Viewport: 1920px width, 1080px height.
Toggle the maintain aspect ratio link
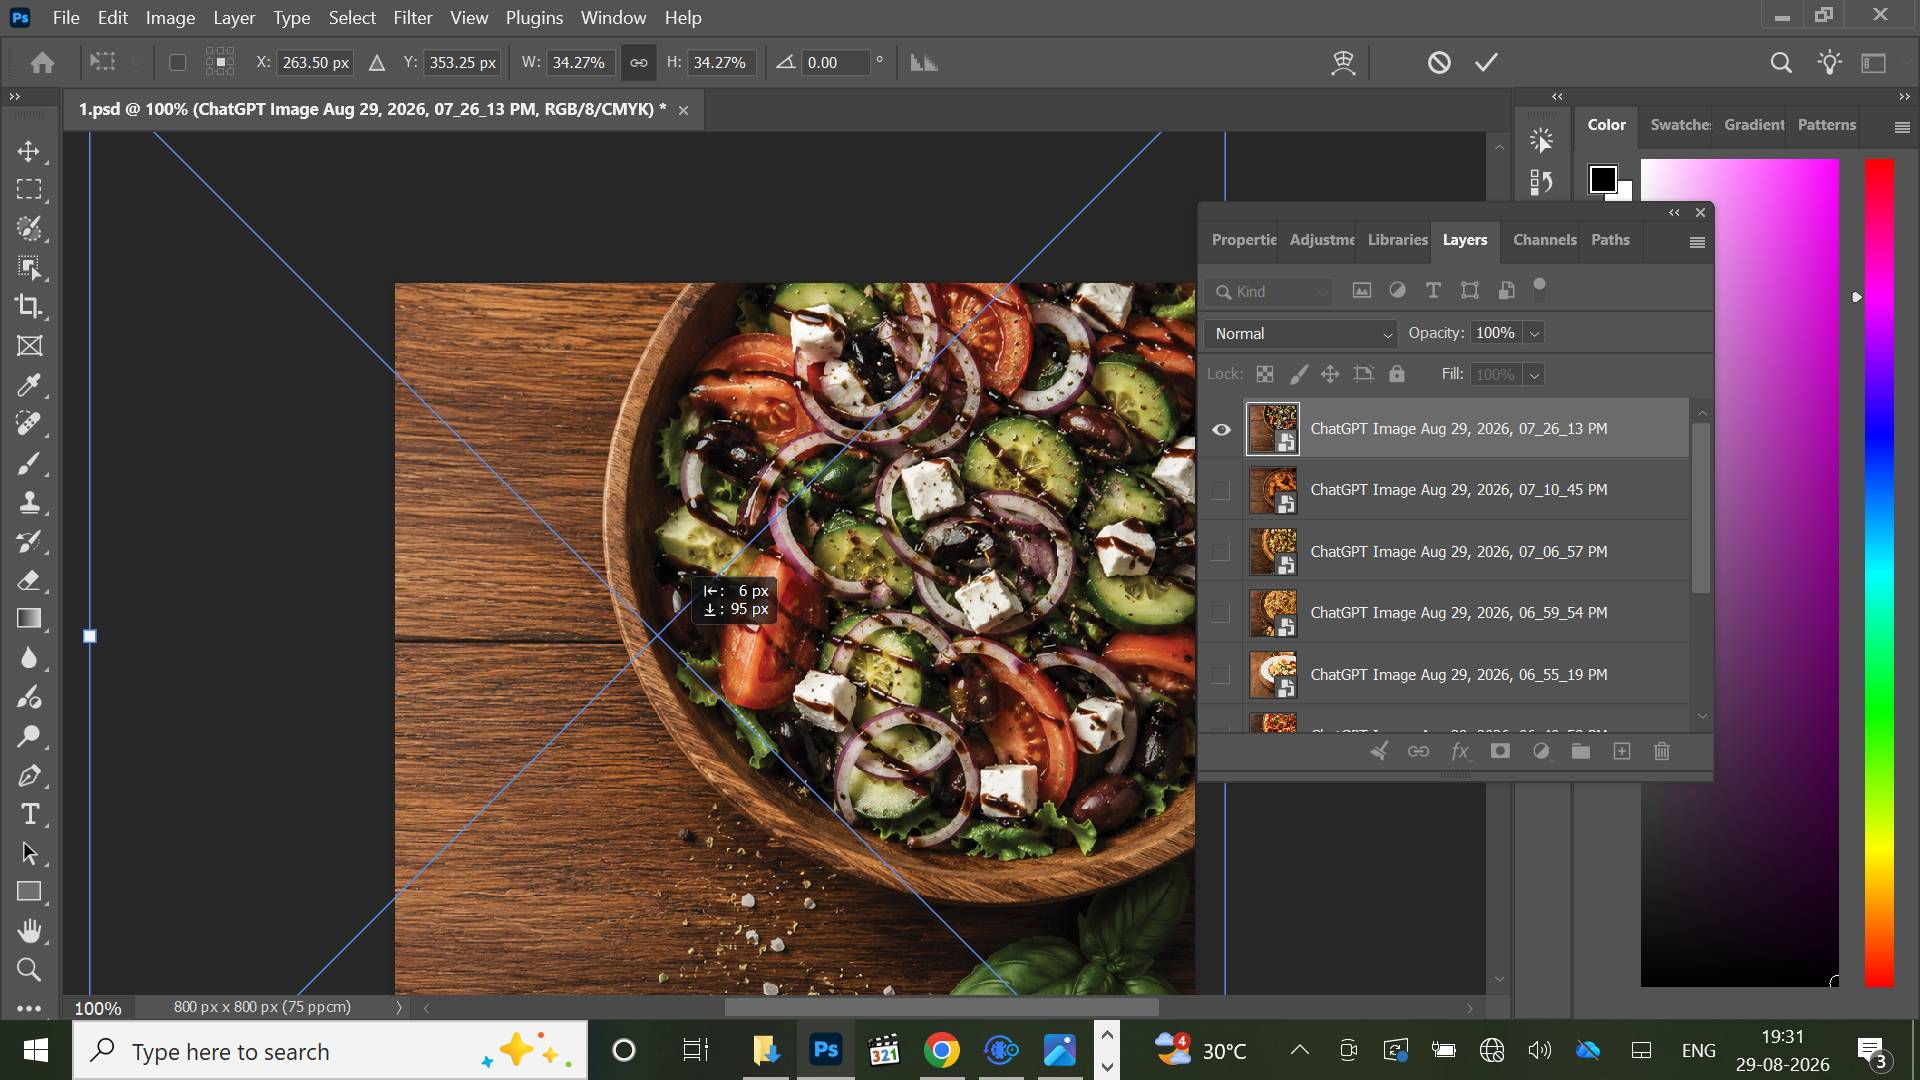638,62
